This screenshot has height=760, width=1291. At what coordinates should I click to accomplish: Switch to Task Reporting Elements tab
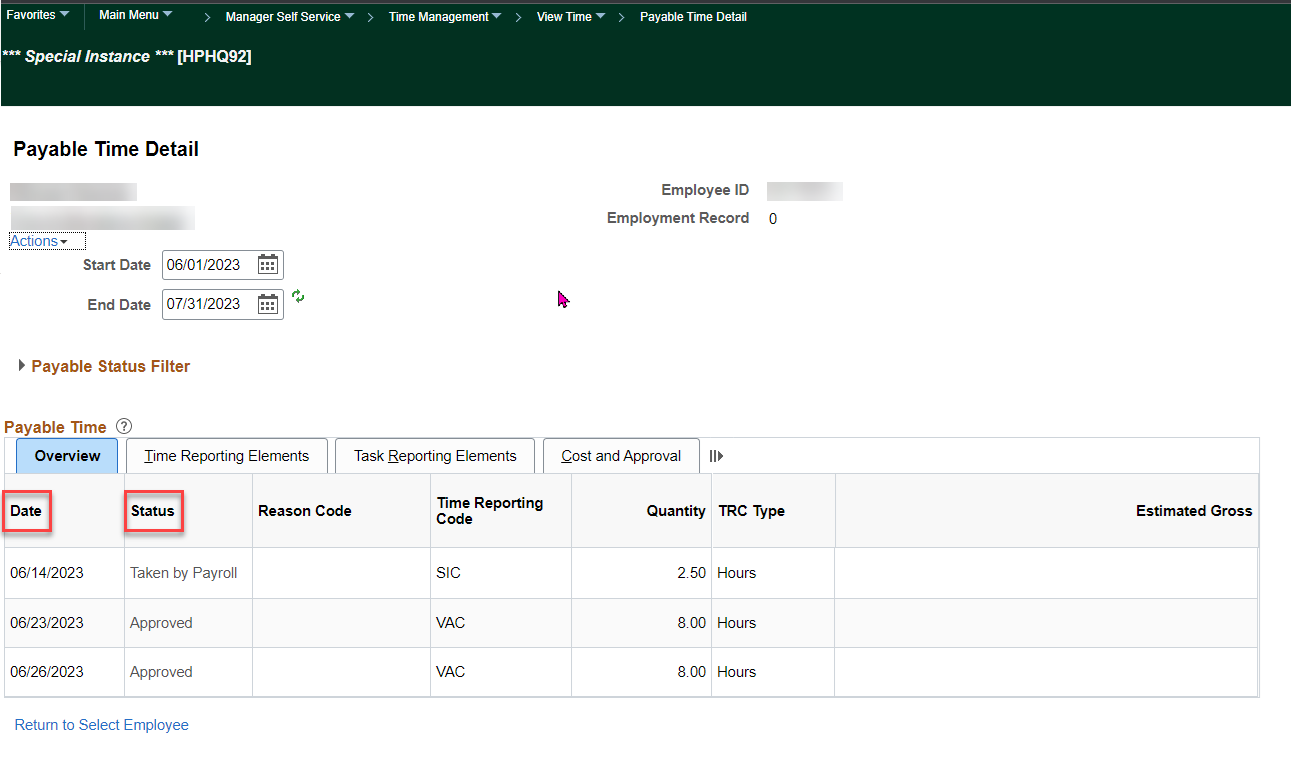click(x=435, y=456)
